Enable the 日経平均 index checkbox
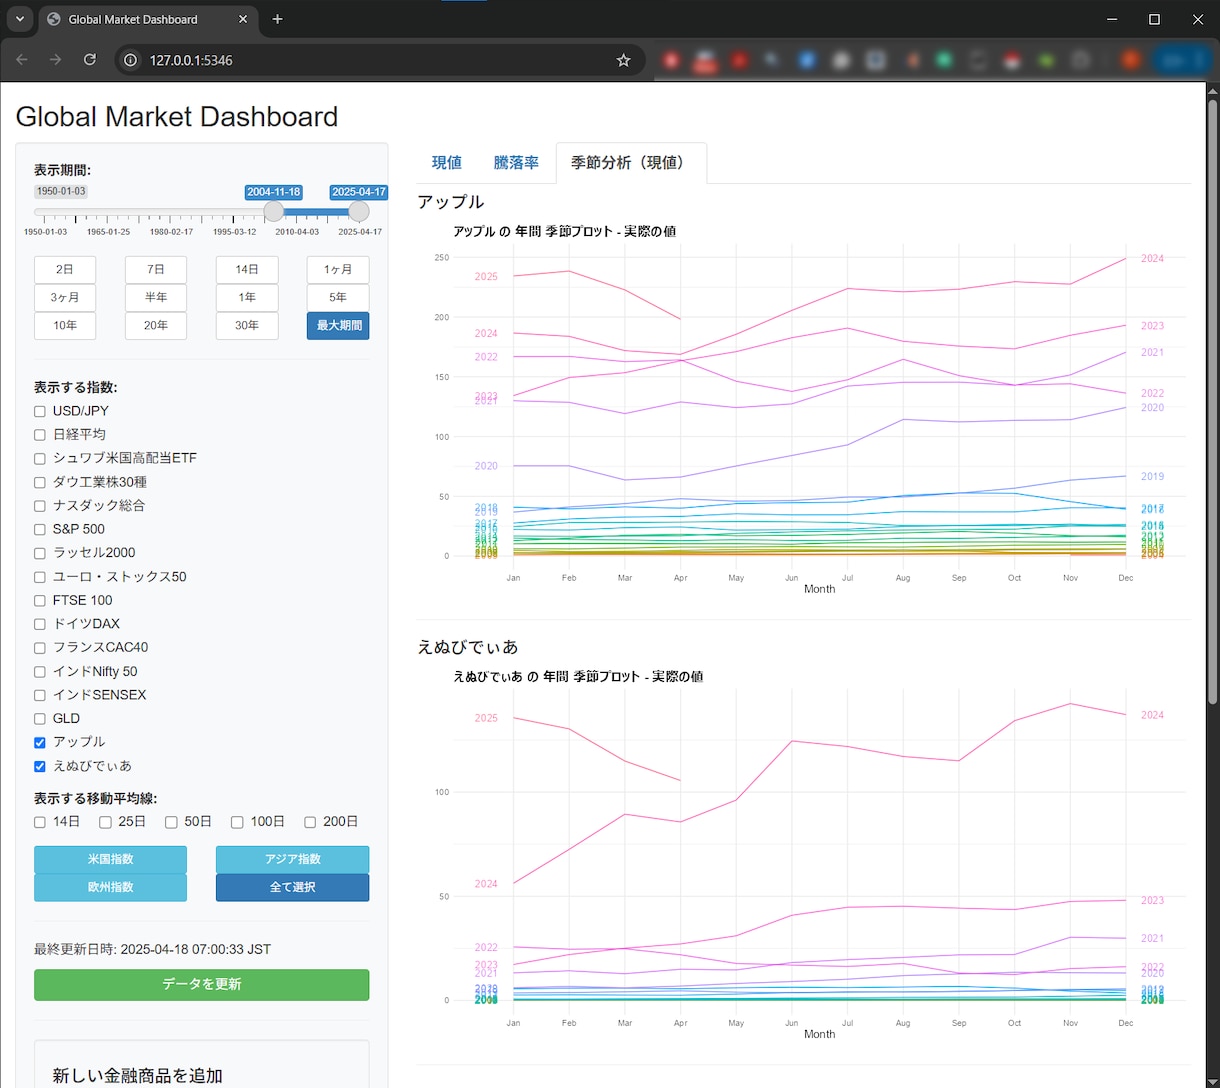Image resolution: width=1220 pixels, height=1088 pixels. pyautogui.click(x=40, y=435)
